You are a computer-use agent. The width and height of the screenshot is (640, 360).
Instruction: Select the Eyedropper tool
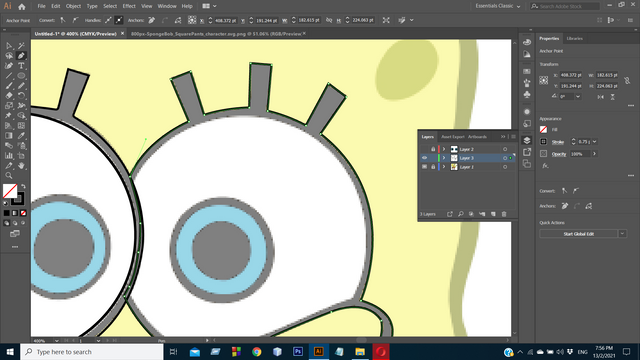(21, 136)
